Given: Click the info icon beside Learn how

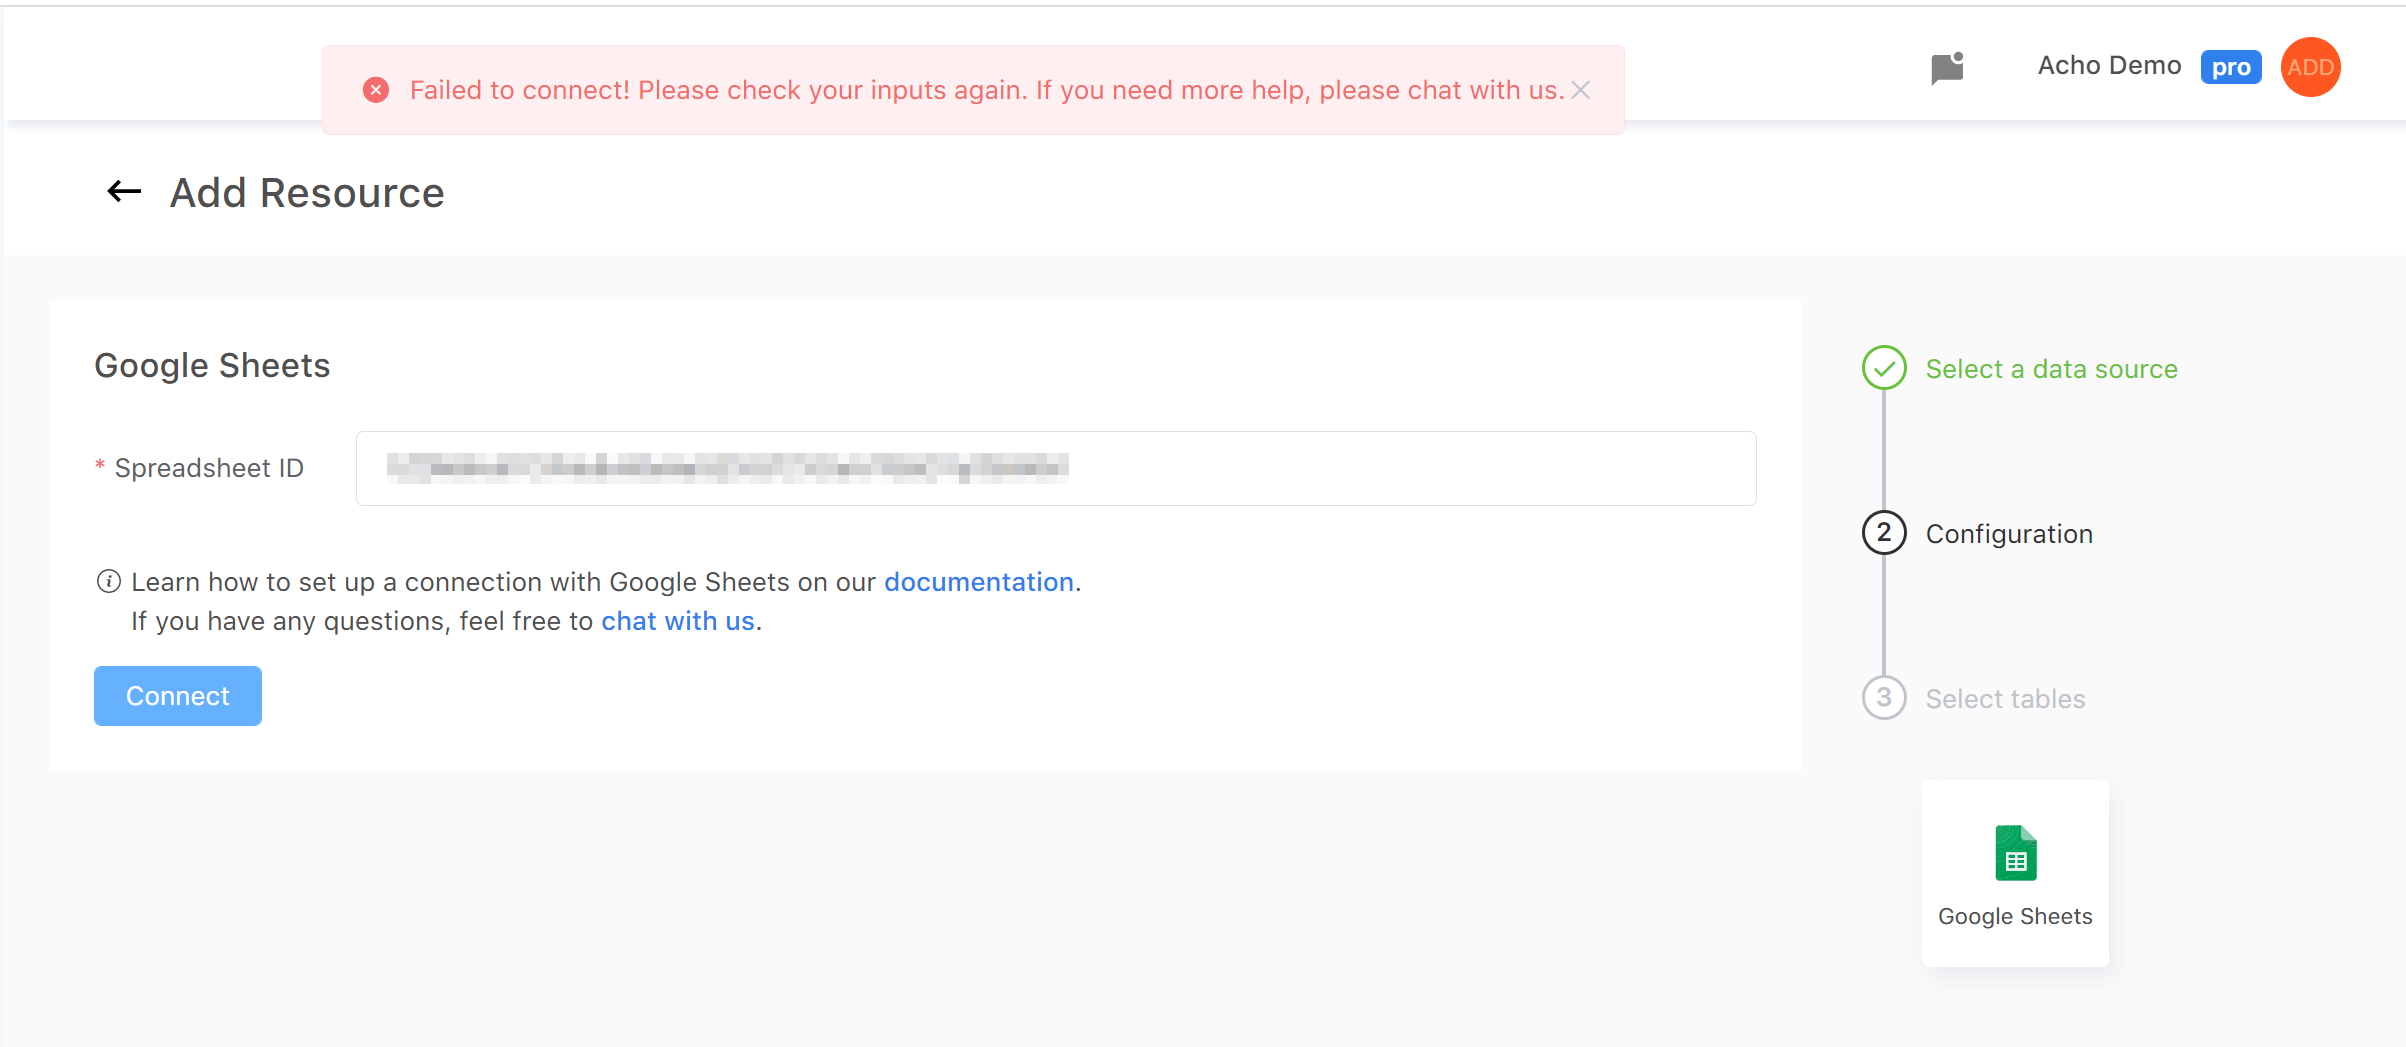Looking at the screenshot, I should coord(108,581).
